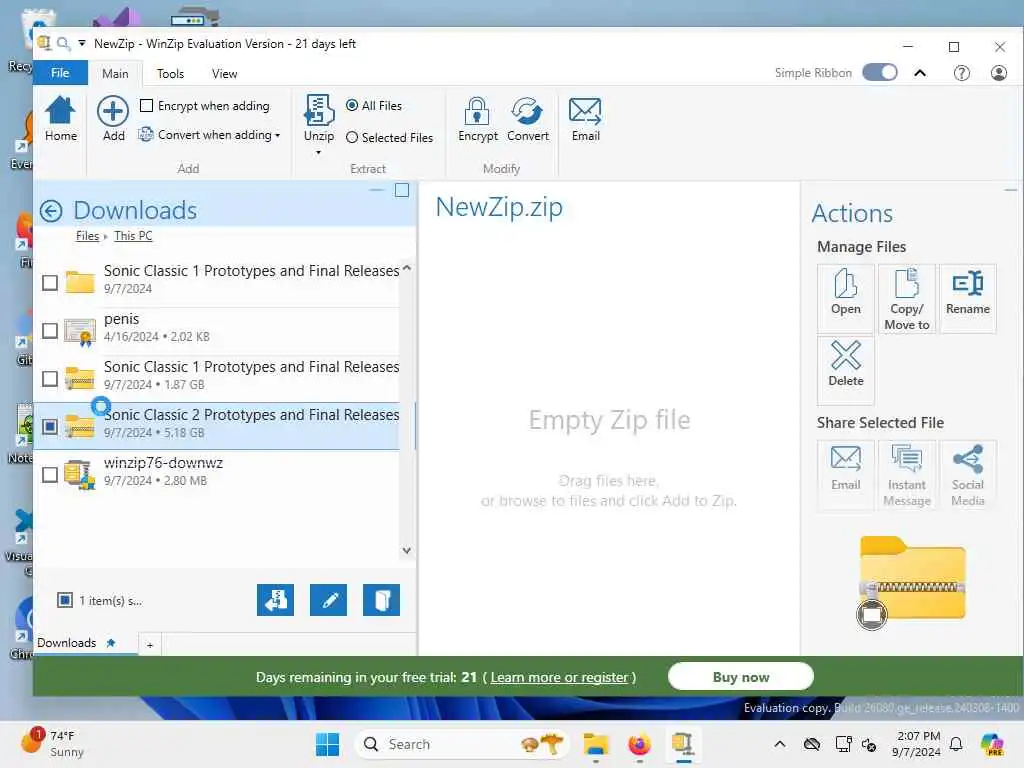The width and height of the screenshot is (1024, 768).
Task: Collapse the Actions pane minimize dash
Action: (1010, 189)
